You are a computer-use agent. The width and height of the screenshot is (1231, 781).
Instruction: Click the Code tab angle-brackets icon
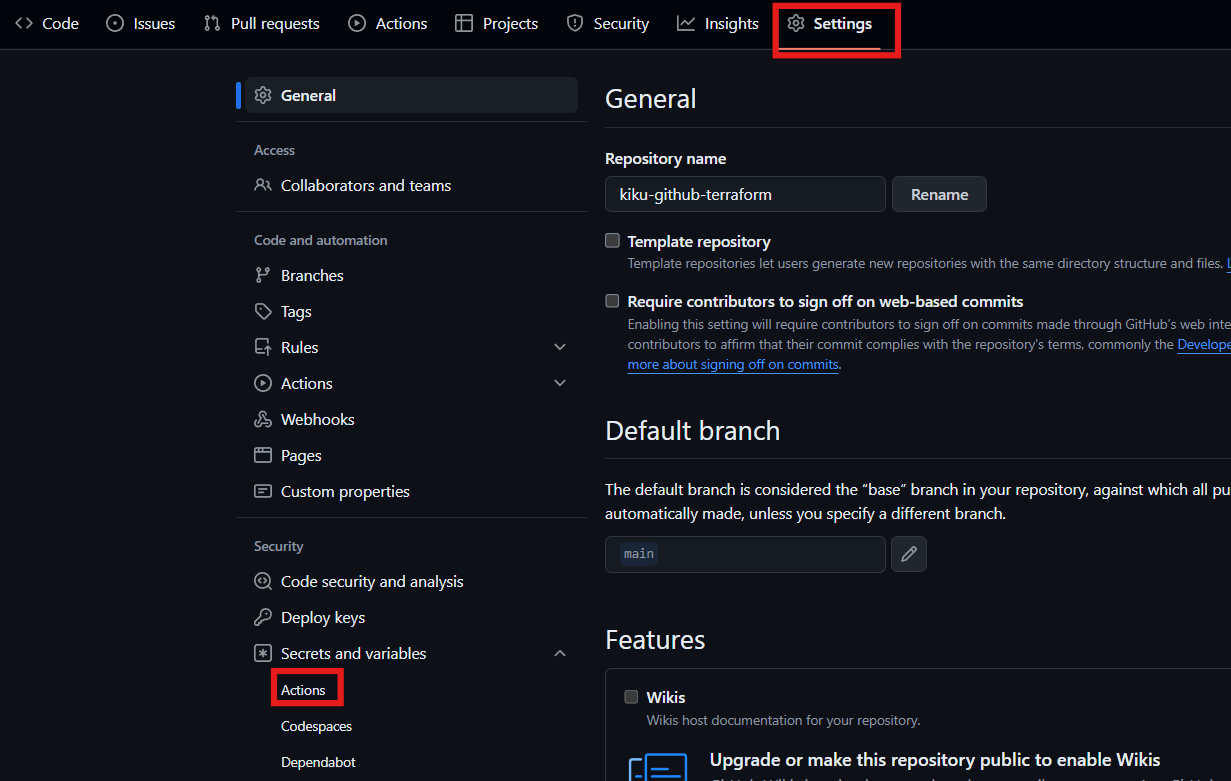tap(24, 23)
